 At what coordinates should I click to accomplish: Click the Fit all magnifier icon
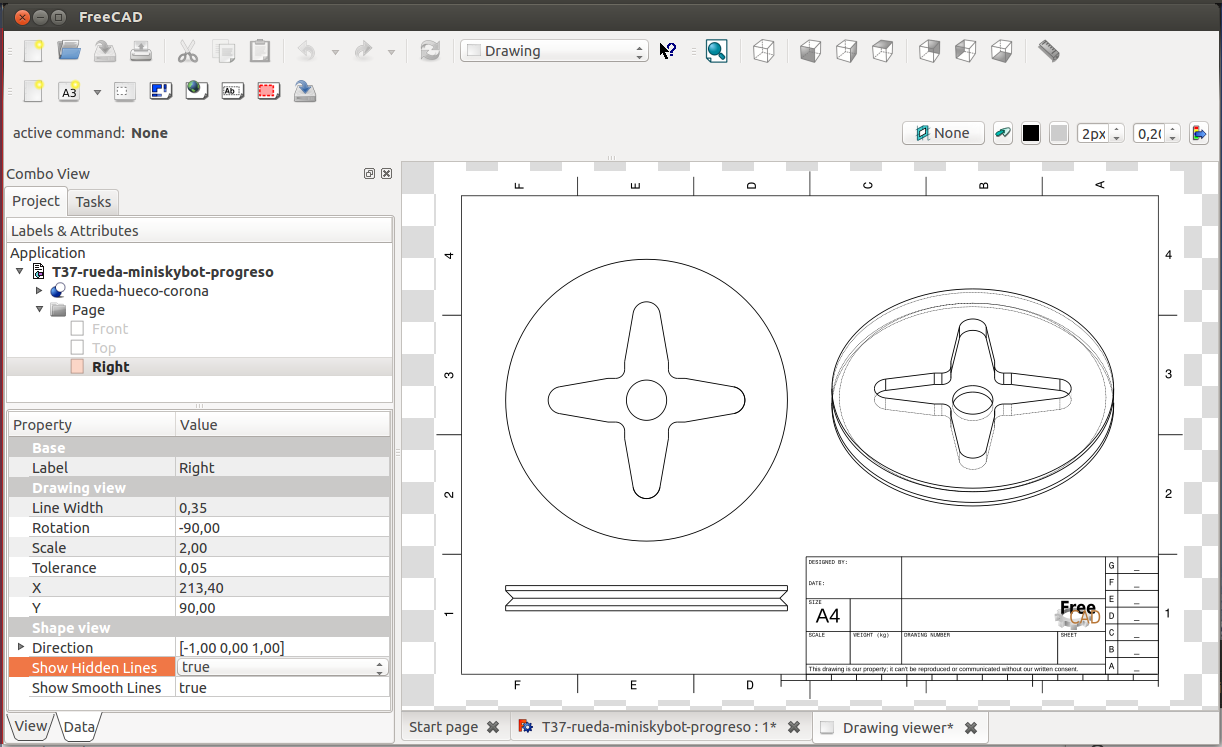click(x=716, y=51)
